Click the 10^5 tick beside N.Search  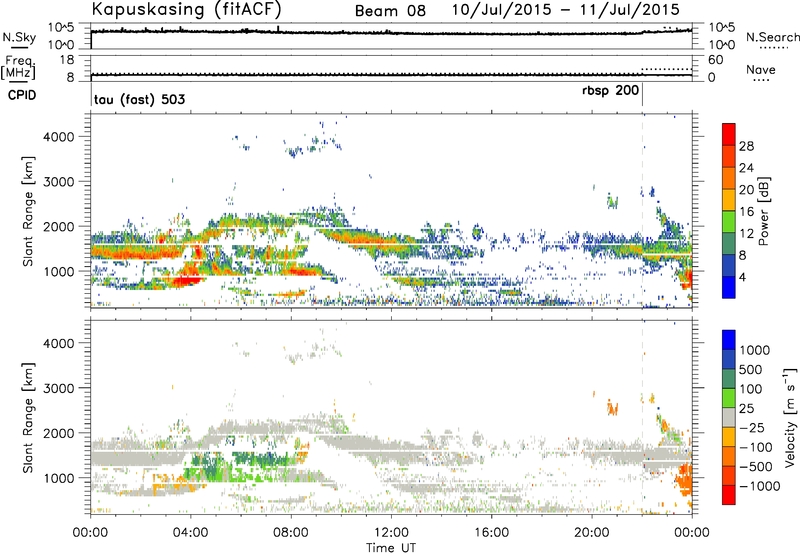point(722,28)
